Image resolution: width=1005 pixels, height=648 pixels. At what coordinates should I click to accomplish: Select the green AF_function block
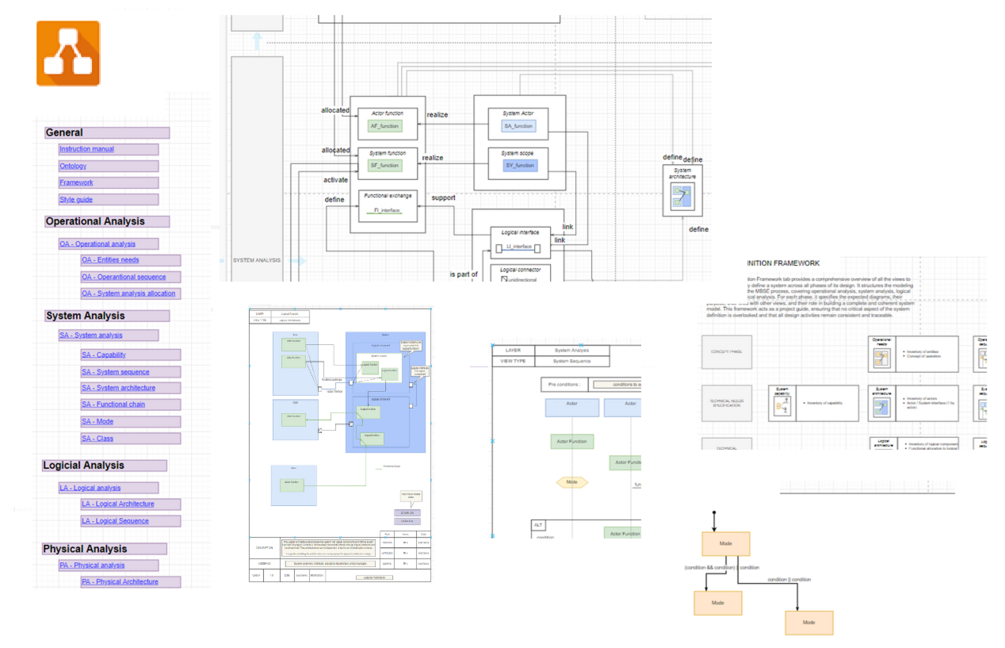tap(385, 126)
